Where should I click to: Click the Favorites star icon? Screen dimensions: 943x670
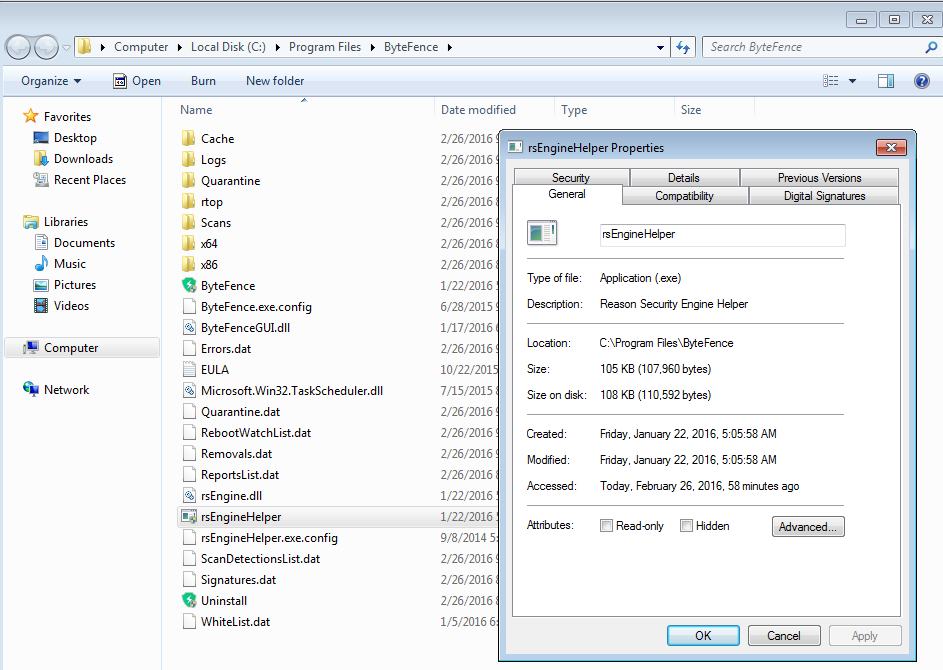30,116
